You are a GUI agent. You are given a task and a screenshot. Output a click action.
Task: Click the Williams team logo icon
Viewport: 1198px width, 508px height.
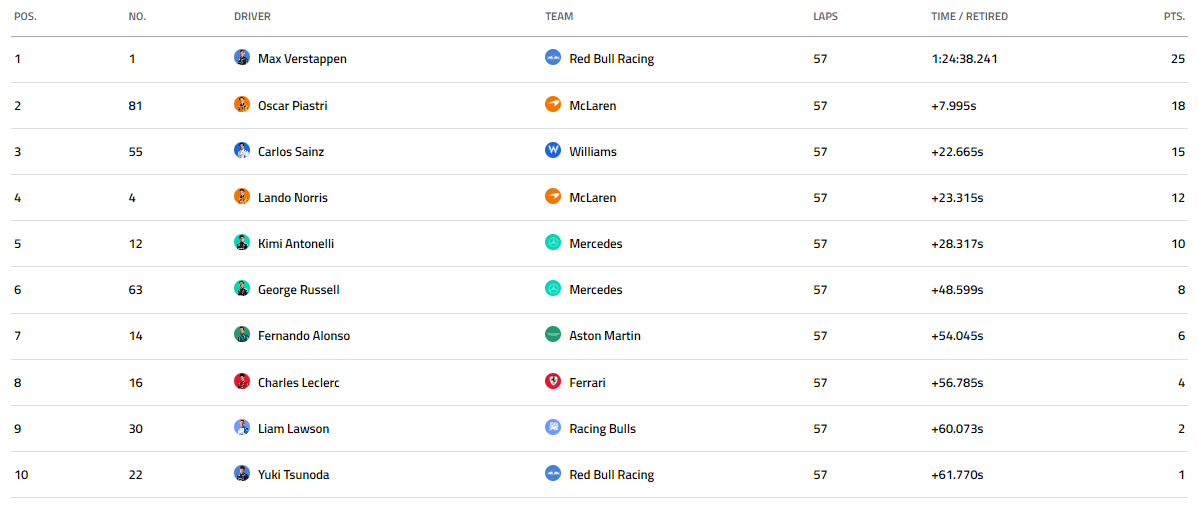click(x=553, y=150)
